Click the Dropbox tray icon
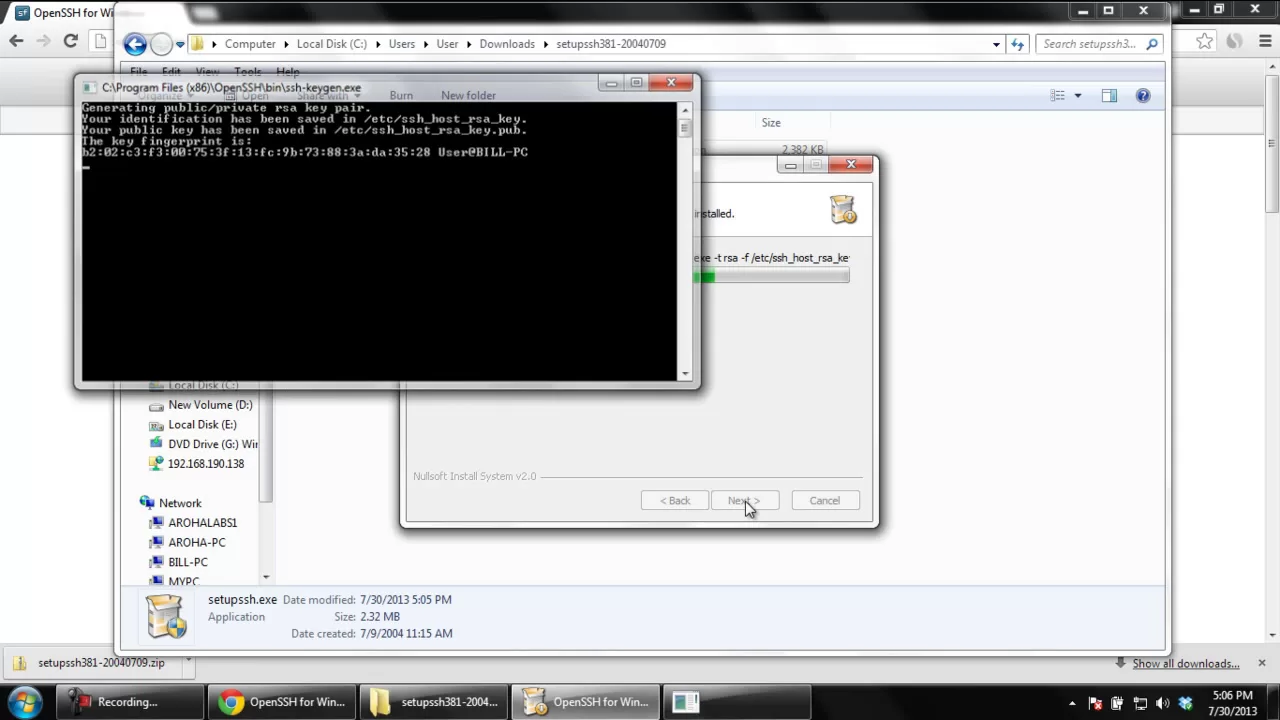Image resolution: width=1280 pixels, height=720 pixels. [x=1186, y=703]
